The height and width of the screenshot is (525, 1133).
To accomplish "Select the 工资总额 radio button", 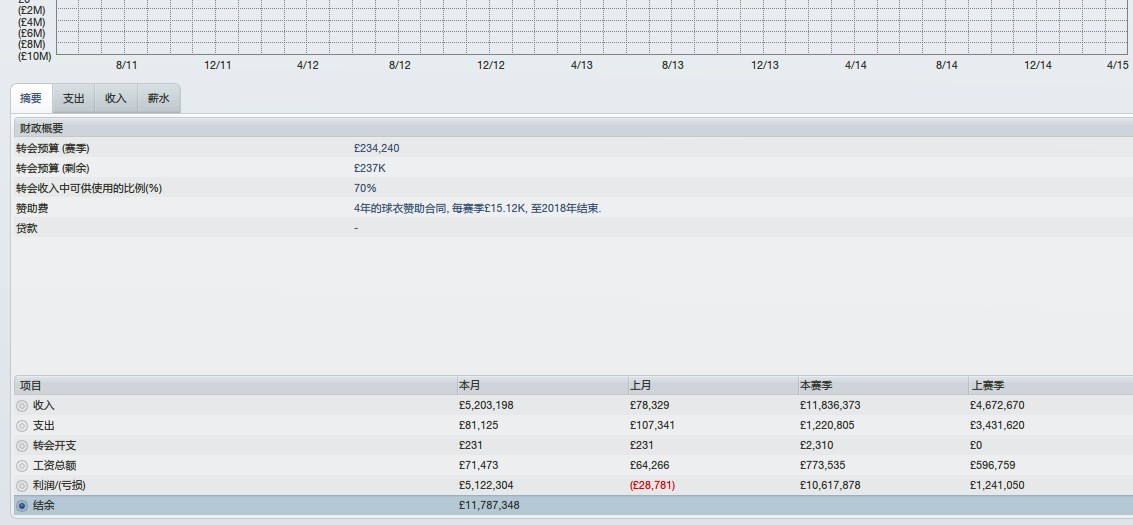I will 22,466.
